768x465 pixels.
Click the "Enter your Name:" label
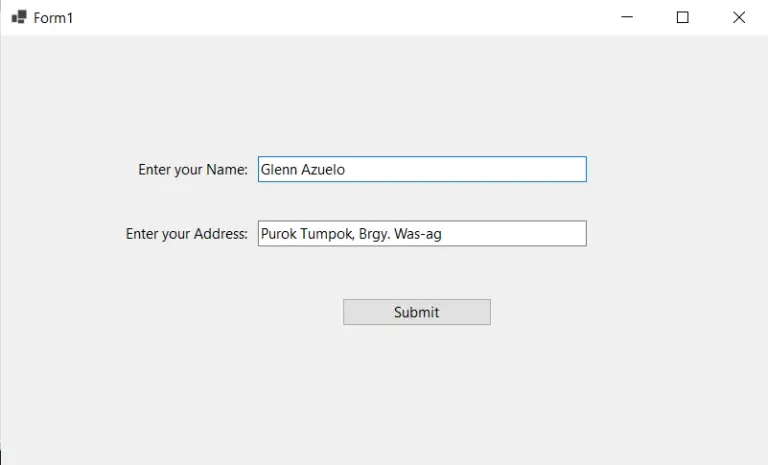pos(192,169)
